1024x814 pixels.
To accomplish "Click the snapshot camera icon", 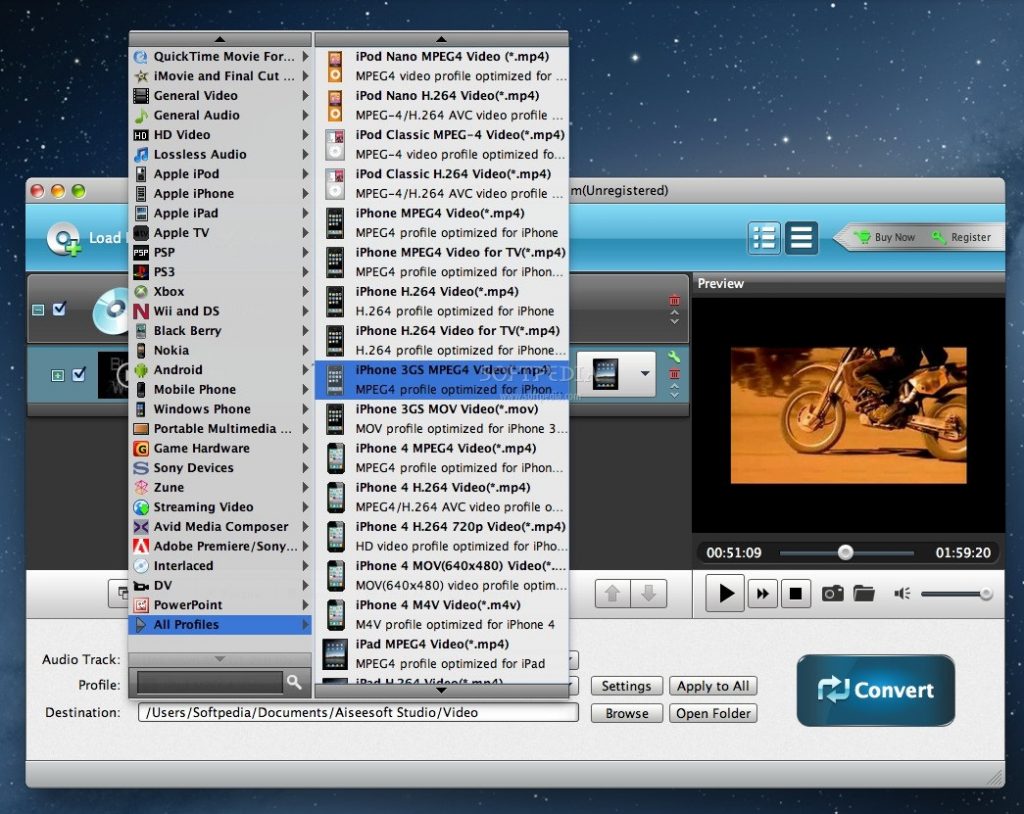I will 832,594.
